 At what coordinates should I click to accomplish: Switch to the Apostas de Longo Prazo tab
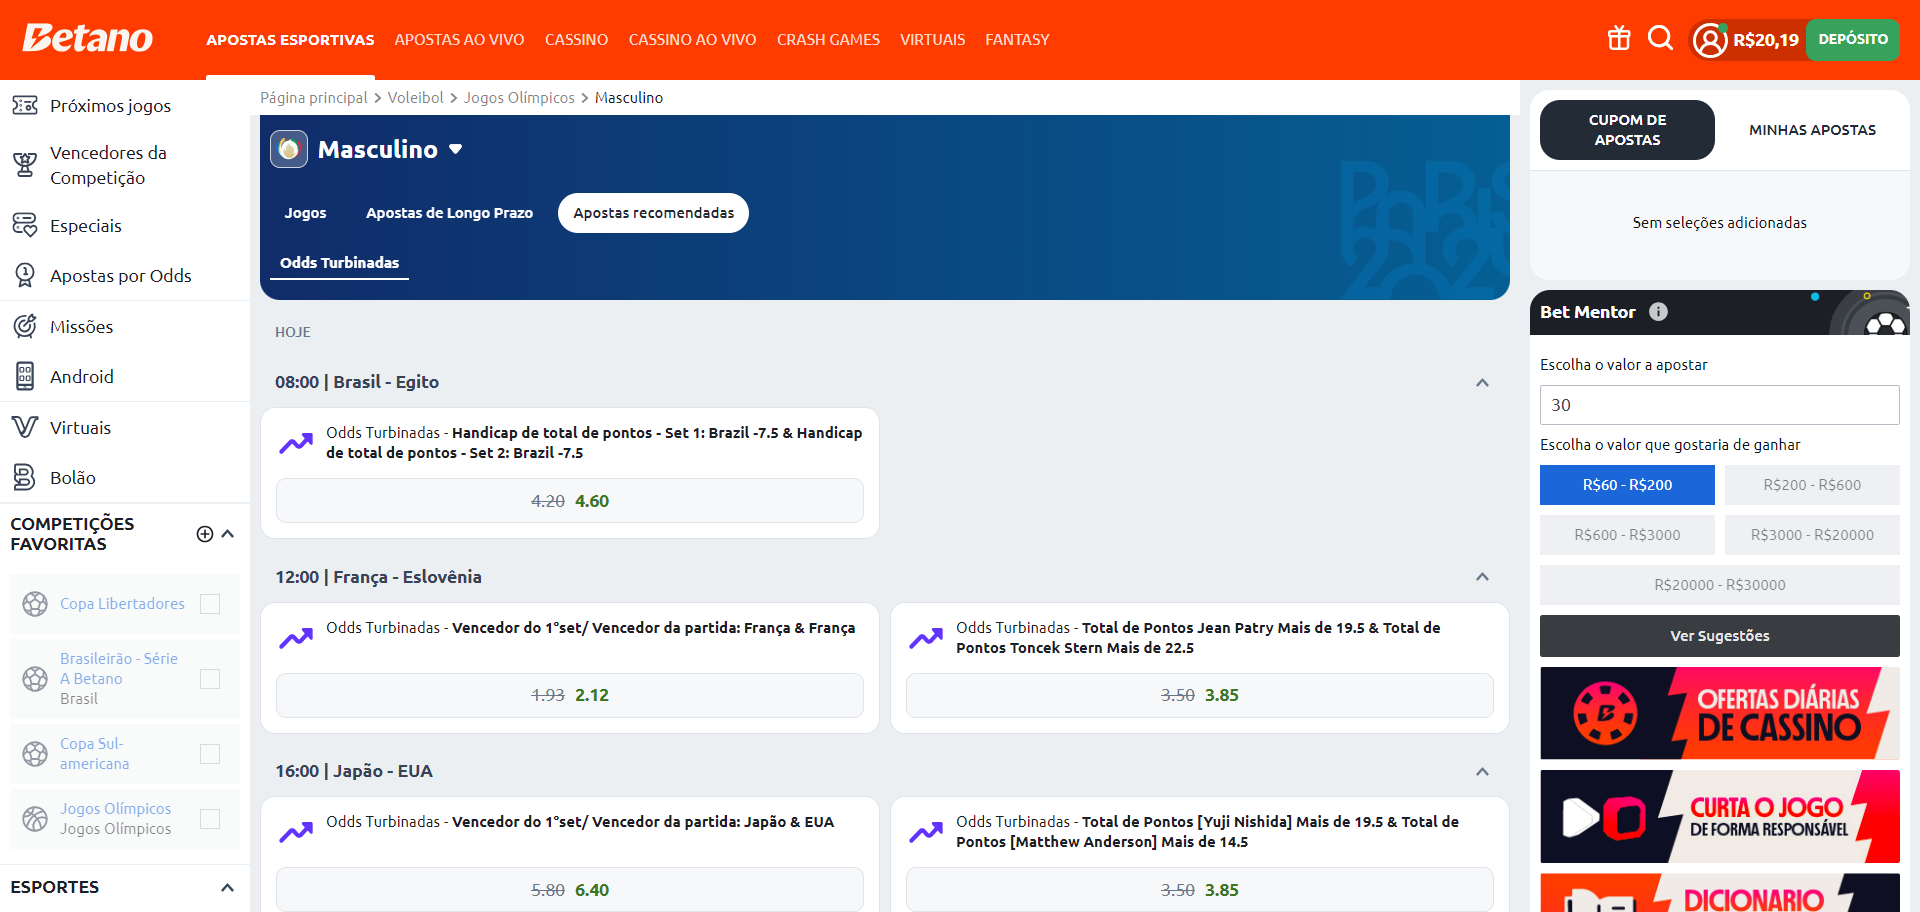(449, 212)
